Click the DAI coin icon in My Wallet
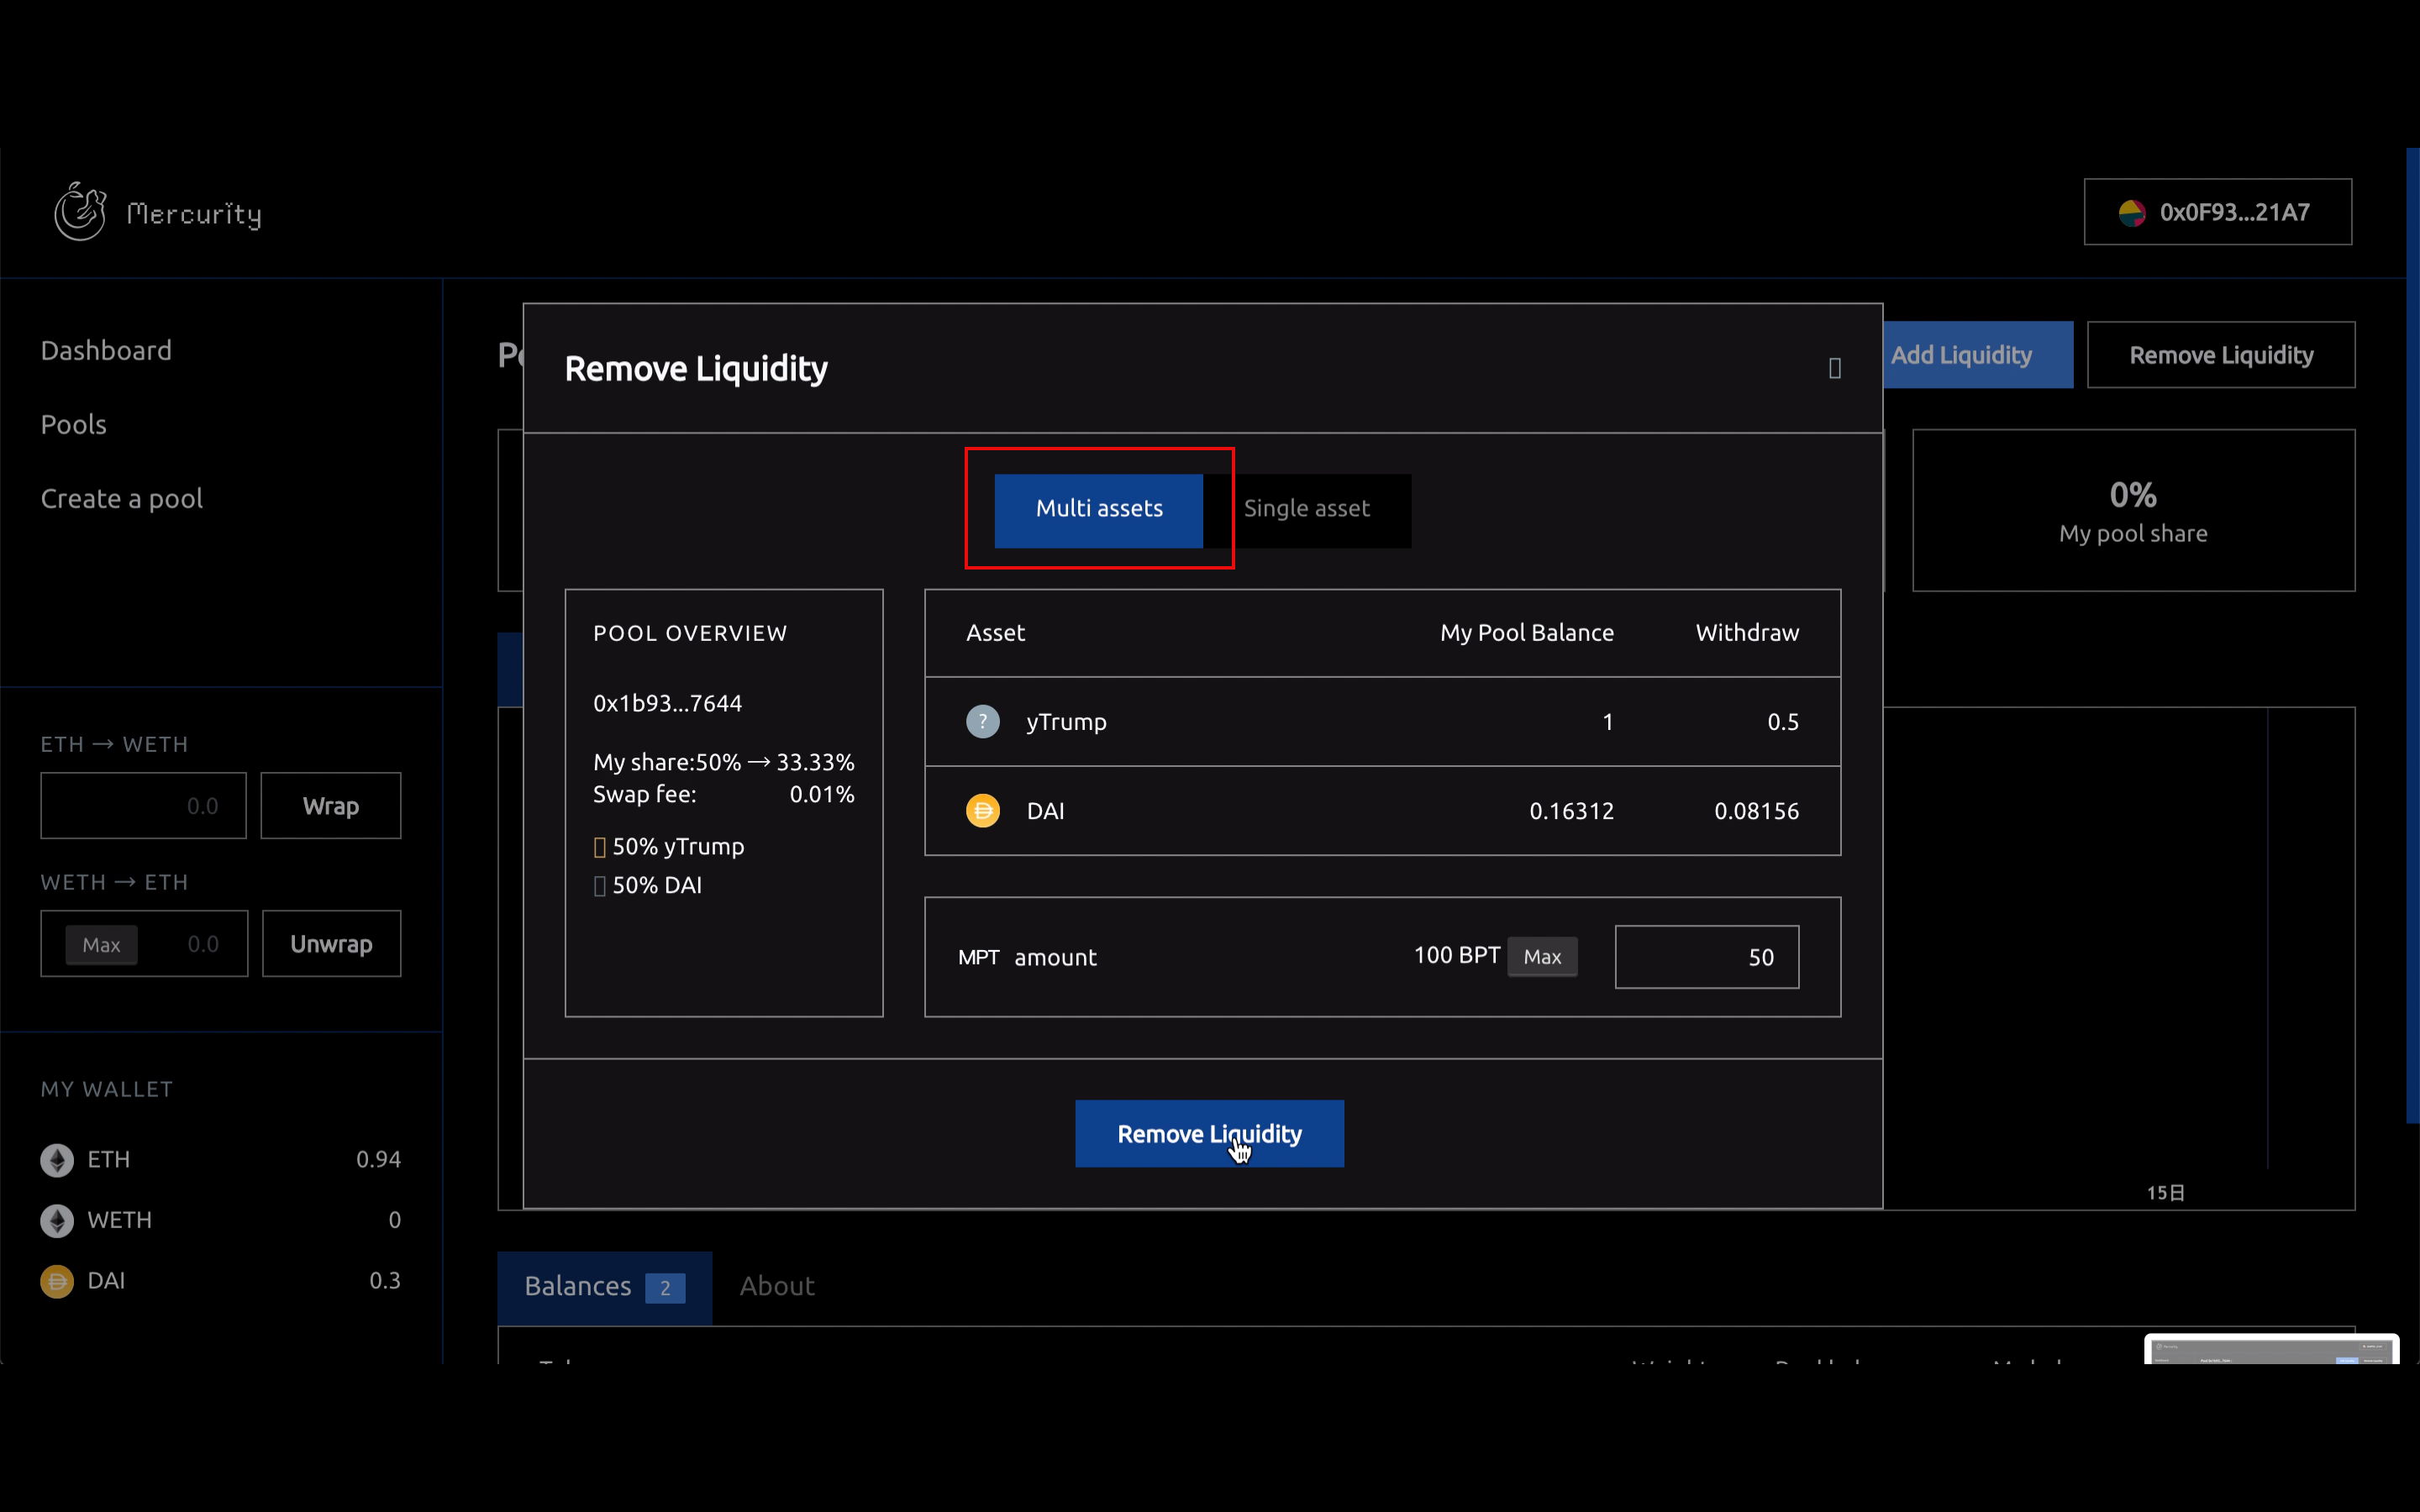The height and width of the screenshot is (1512, 2420). (x=57, y=1282)
